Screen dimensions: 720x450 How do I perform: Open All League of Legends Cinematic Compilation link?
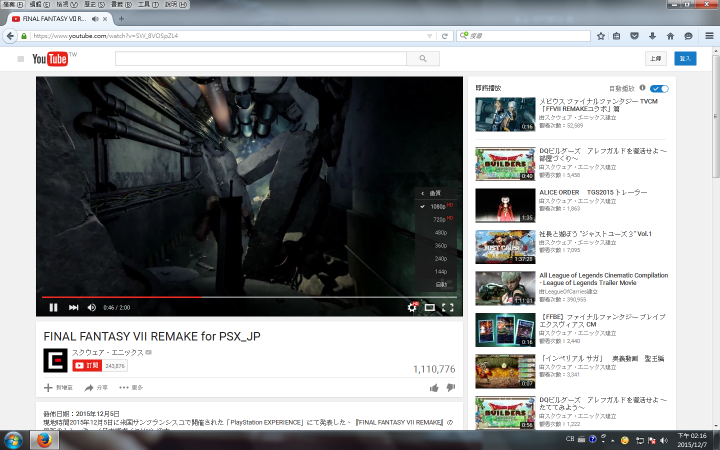click(603, 279)
